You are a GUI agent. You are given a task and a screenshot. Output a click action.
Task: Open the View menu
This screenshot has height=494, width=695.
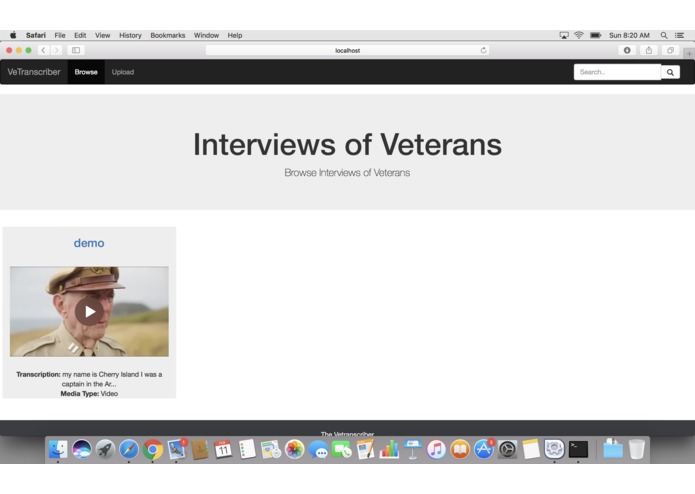102,35
